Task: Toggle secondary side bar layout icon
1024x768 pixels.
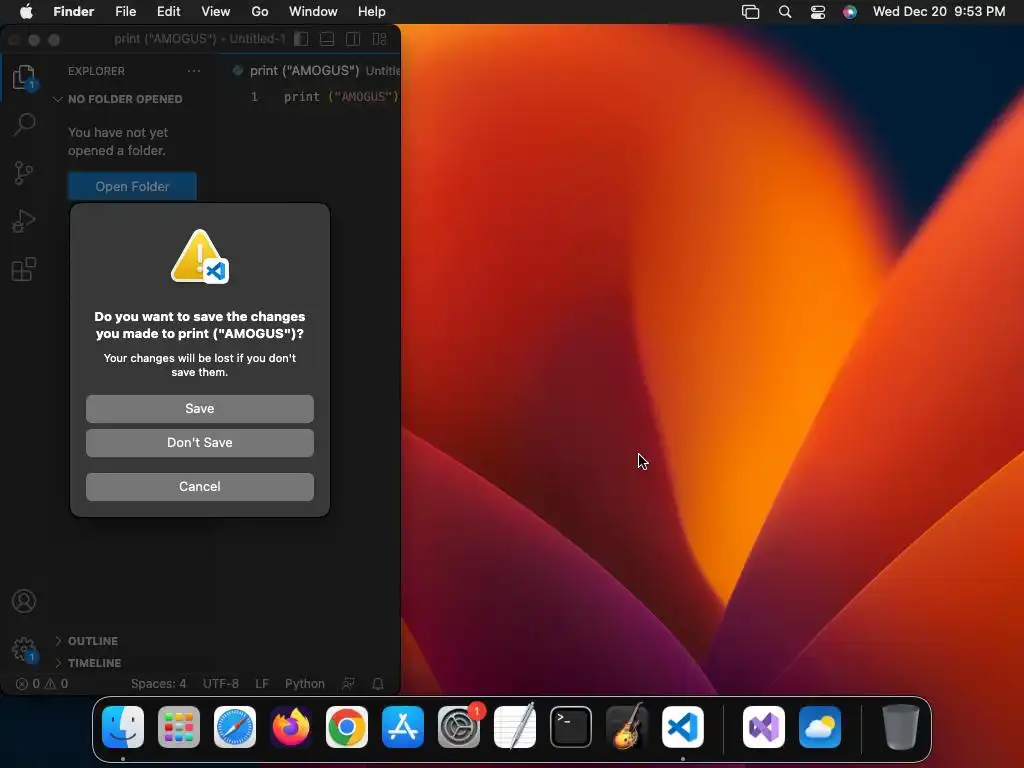Action: pyautogui.click(x=353, y=39)
